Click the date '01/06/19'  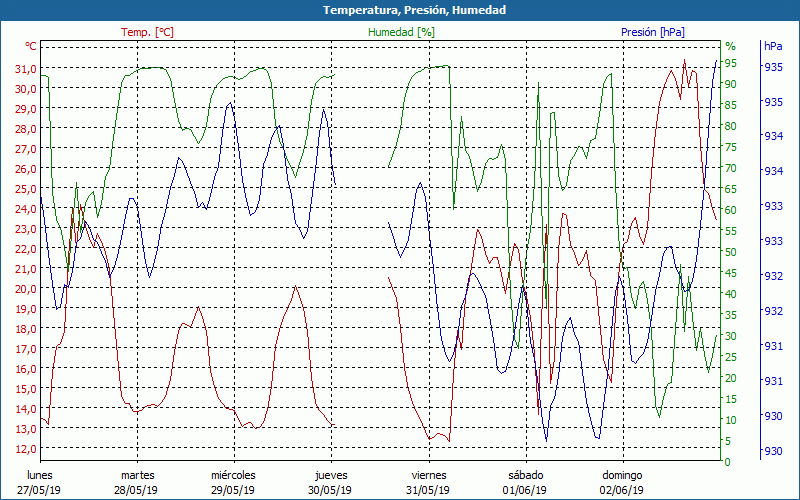(524, 490)
